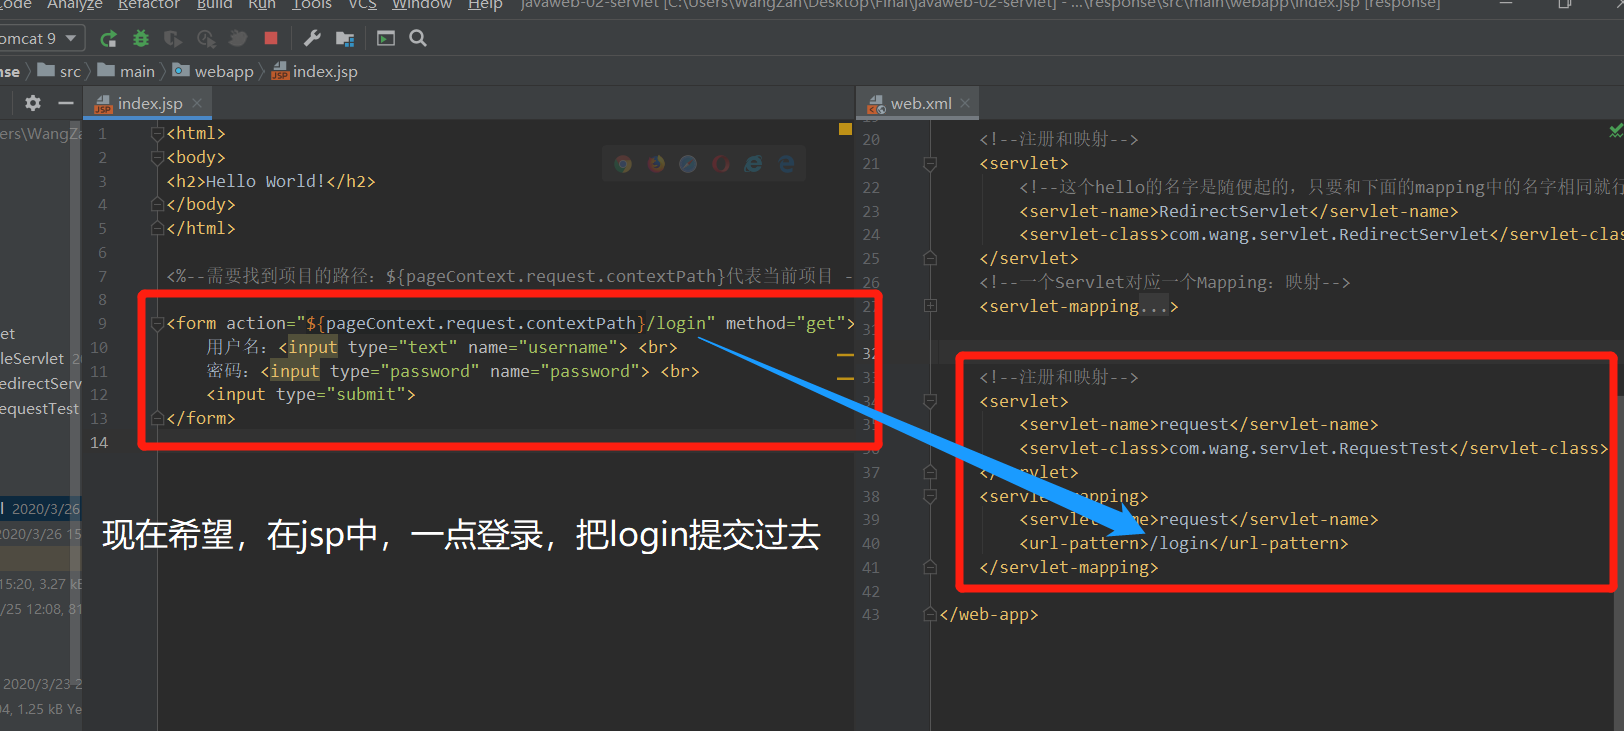
Task: Click the index.jsp breadcrumb
Action: point(315,71)
